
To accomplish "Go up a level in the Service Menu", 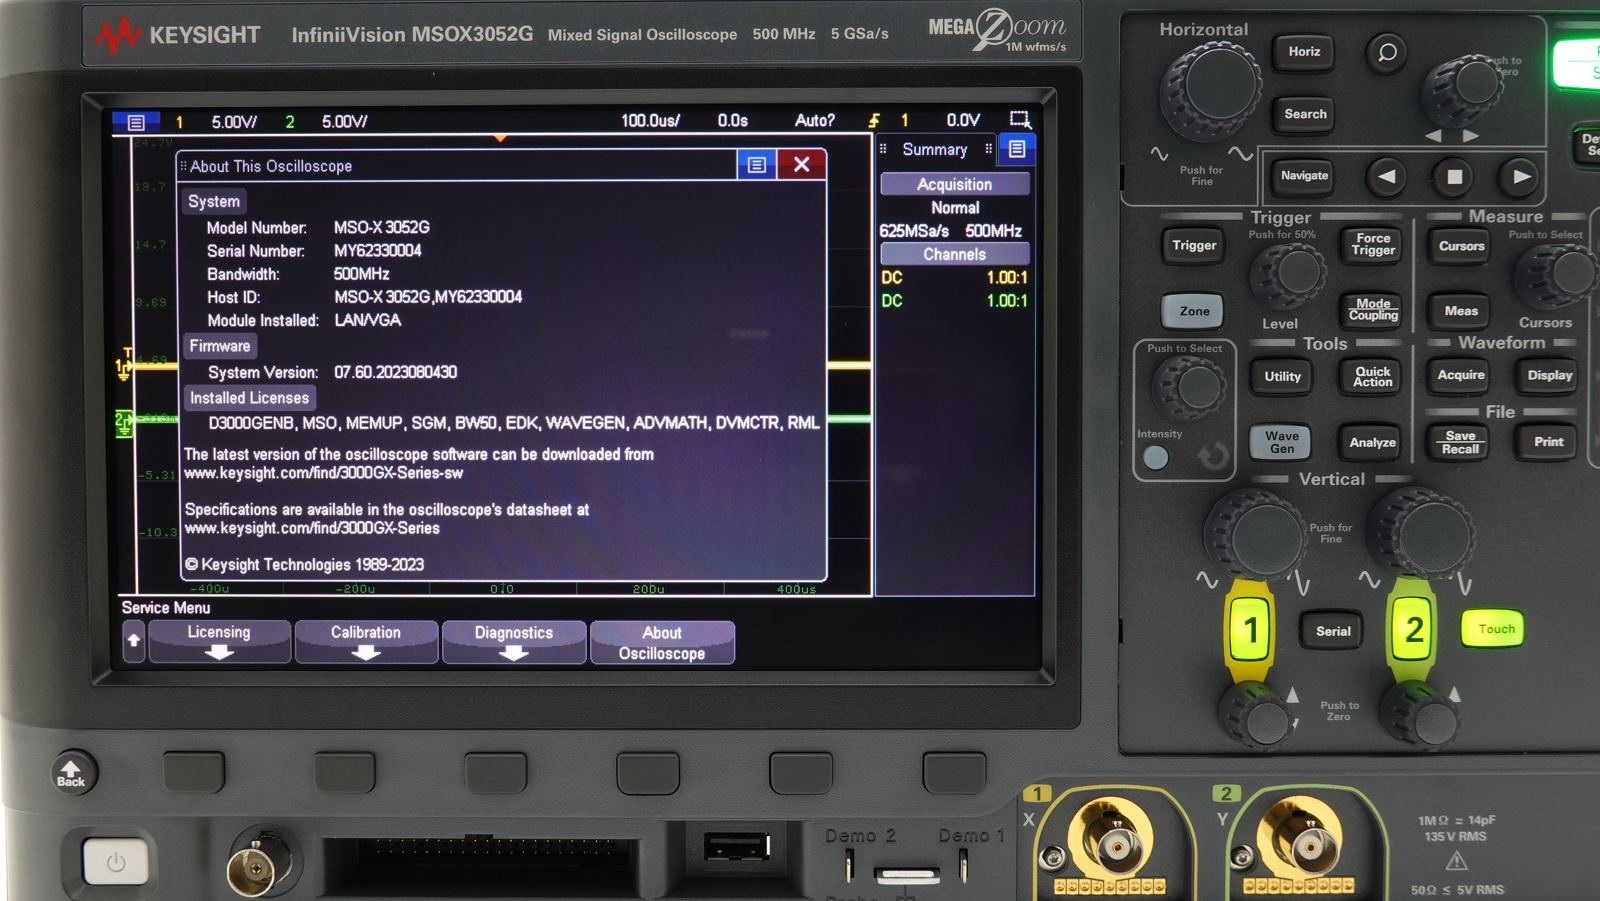I will click(134, 641).
